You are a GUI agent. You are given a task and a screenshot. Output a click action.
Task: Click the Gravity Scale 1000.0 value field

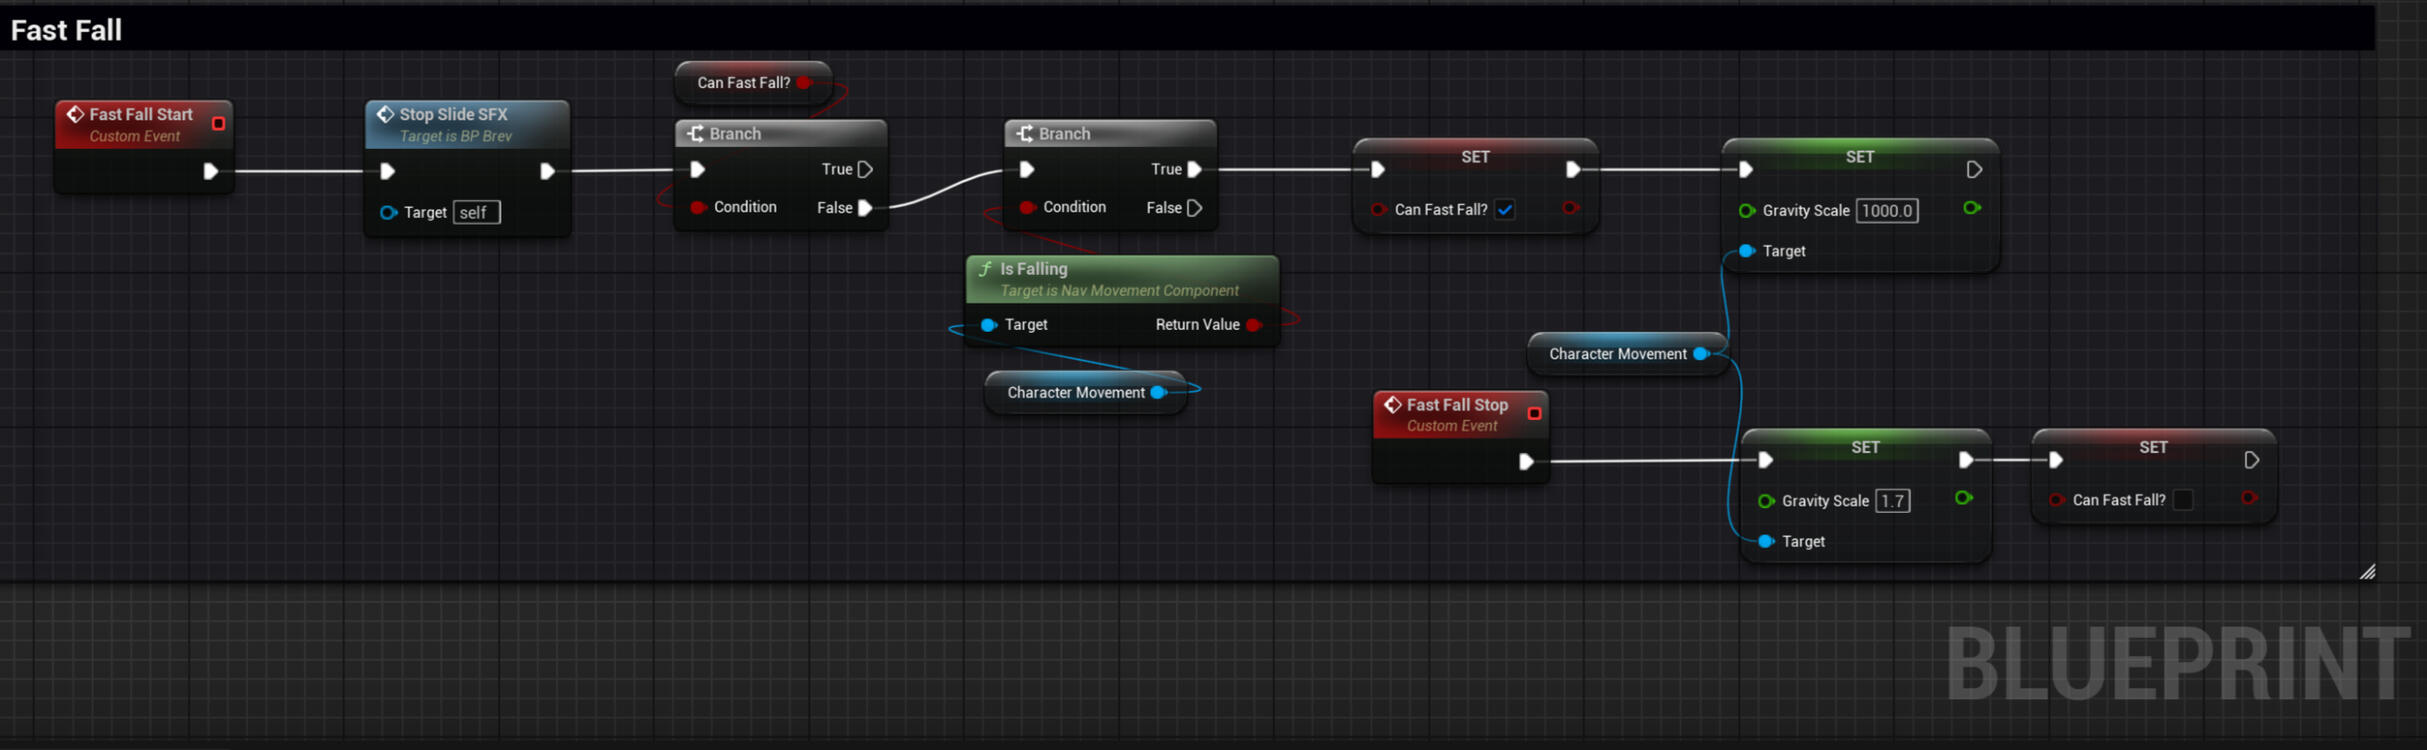[x=1886, y=211]
